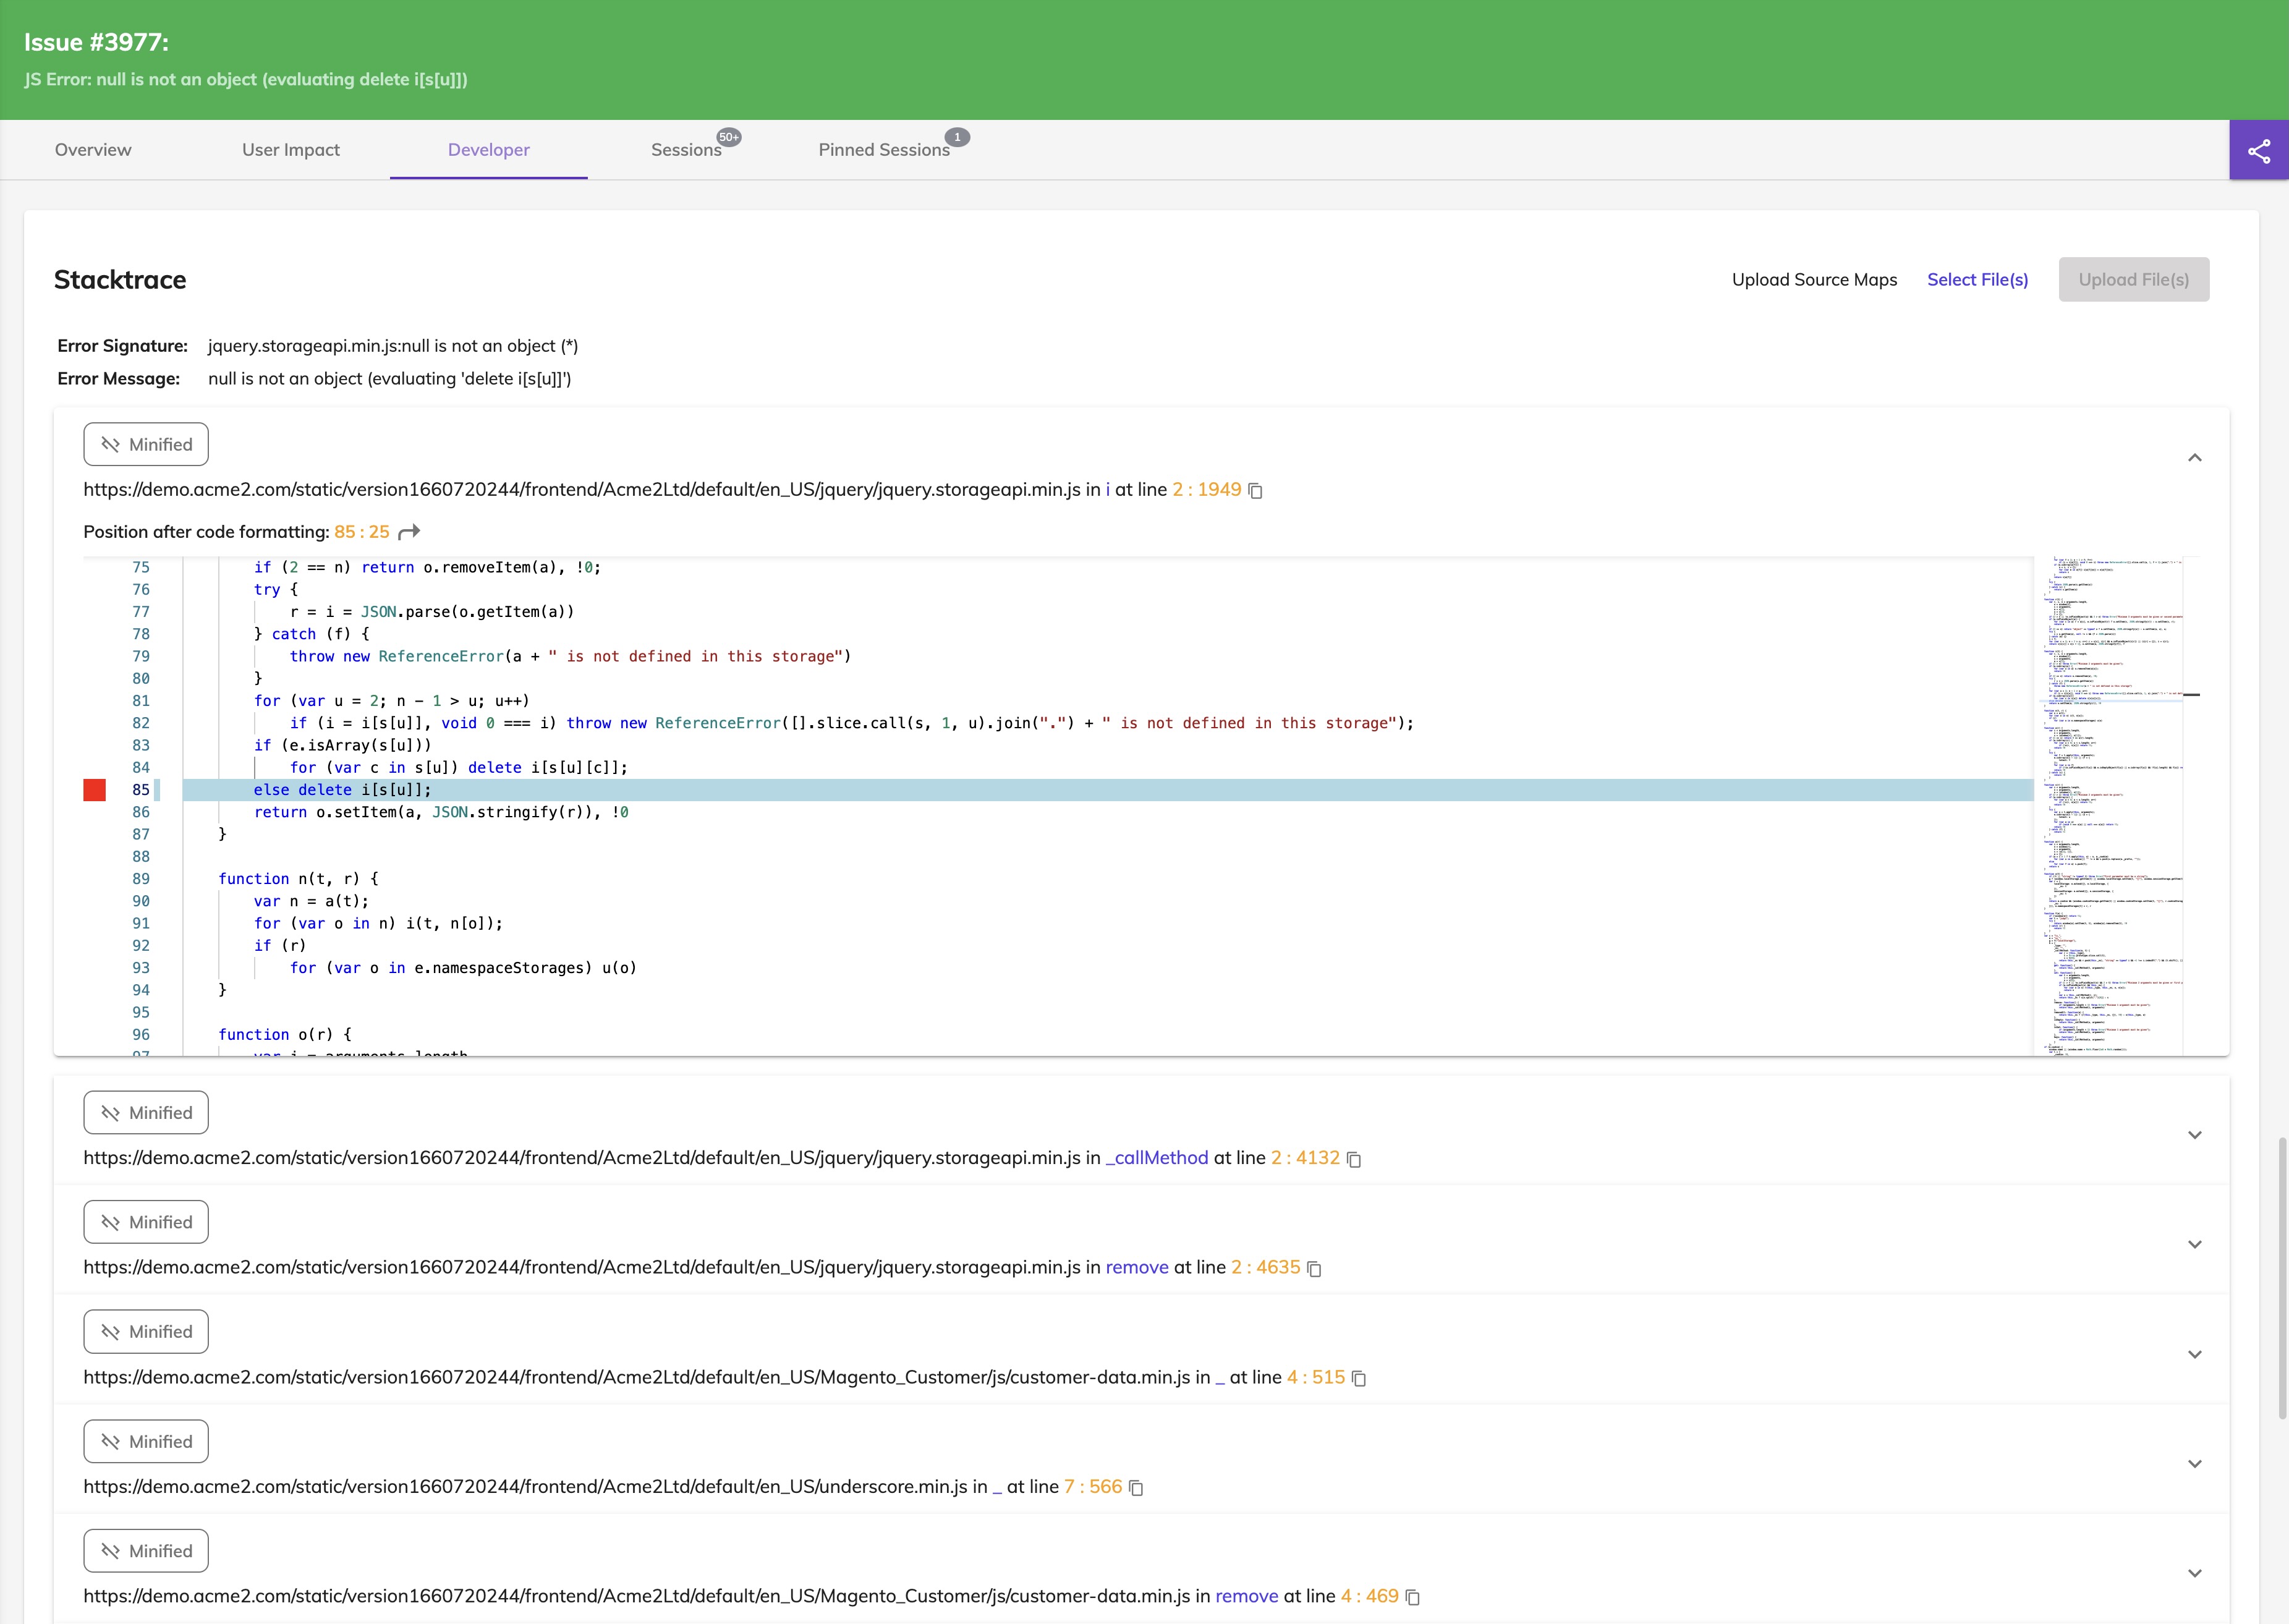Toggle Minified on first stack frame

coord(146,444)
